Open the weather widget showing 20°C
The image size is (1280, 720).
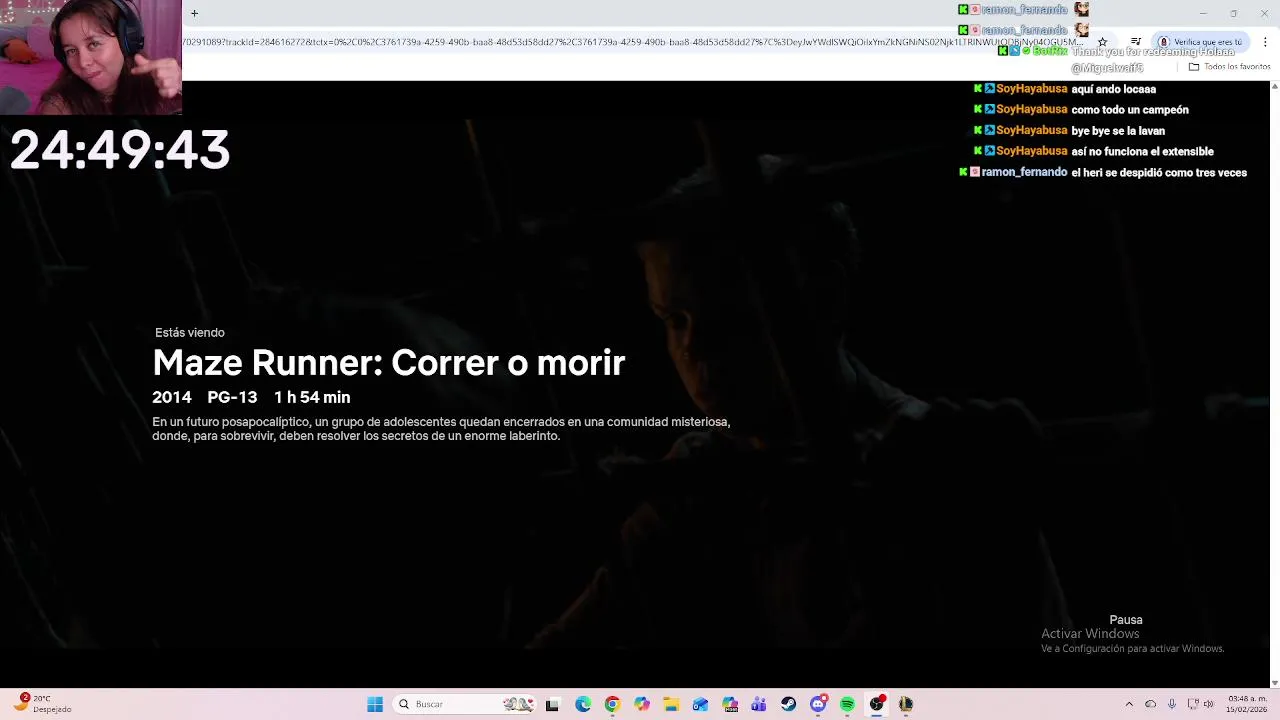click(x=42, y=704)
